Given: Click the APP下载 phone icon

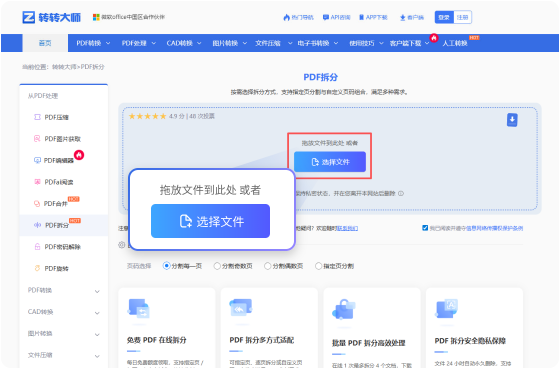Looking at the screenshot, I should pos(361,17).
